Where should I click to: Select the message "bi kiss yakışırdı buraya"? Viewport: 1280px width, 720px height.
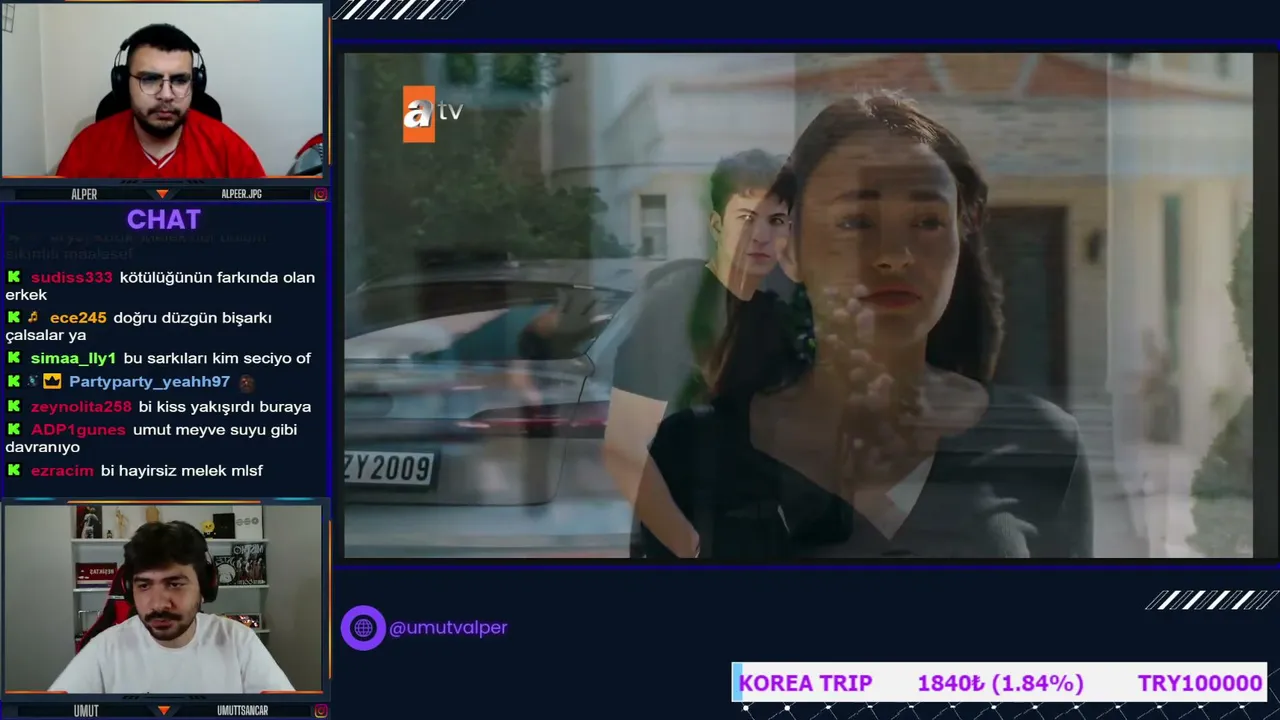[x=225, y=406]
